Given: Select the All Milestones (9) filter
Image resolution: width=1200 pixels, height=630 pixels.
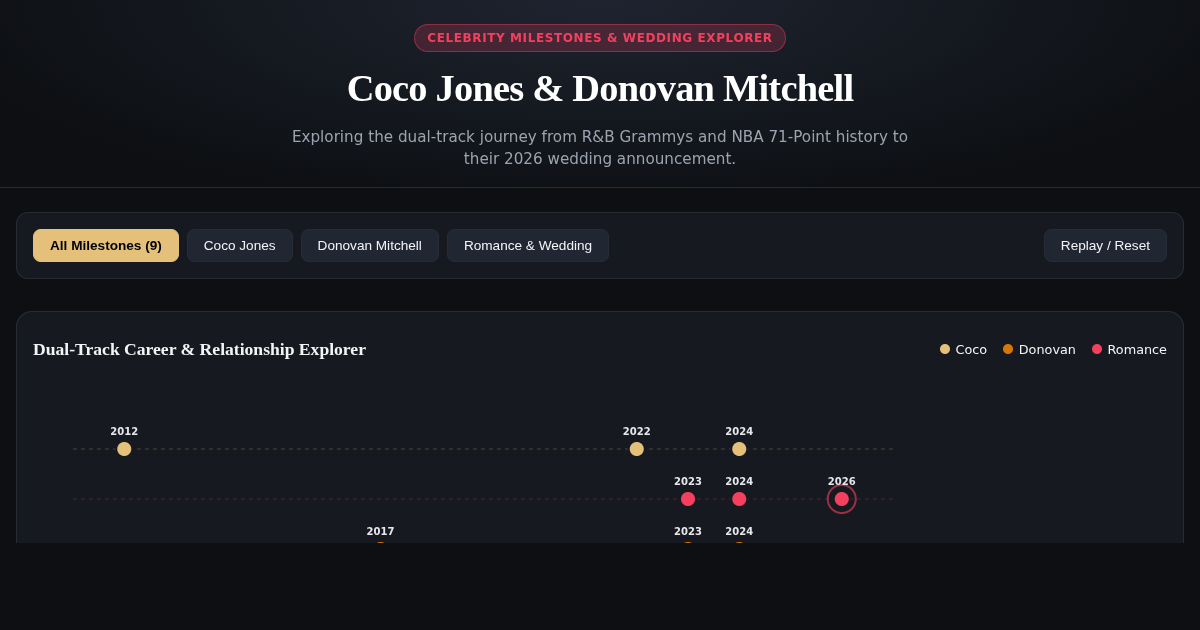Looking at the screenshot, I should click(x=106, y=245).
